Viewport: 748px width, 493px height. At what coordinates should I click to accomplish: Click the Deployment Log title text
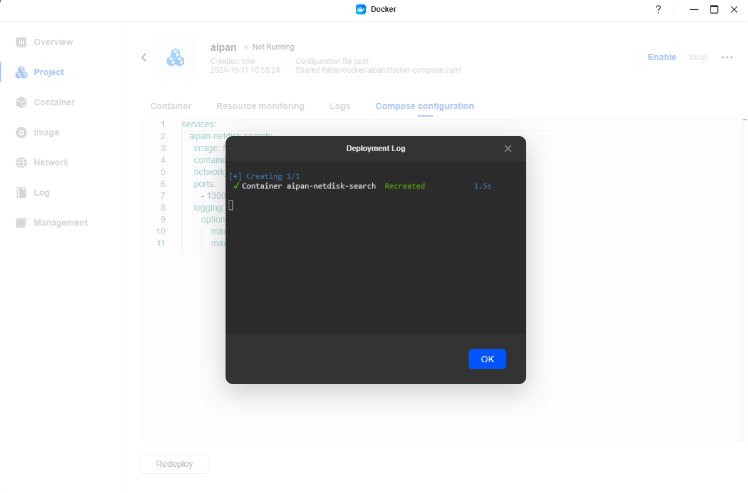(375, 148)
